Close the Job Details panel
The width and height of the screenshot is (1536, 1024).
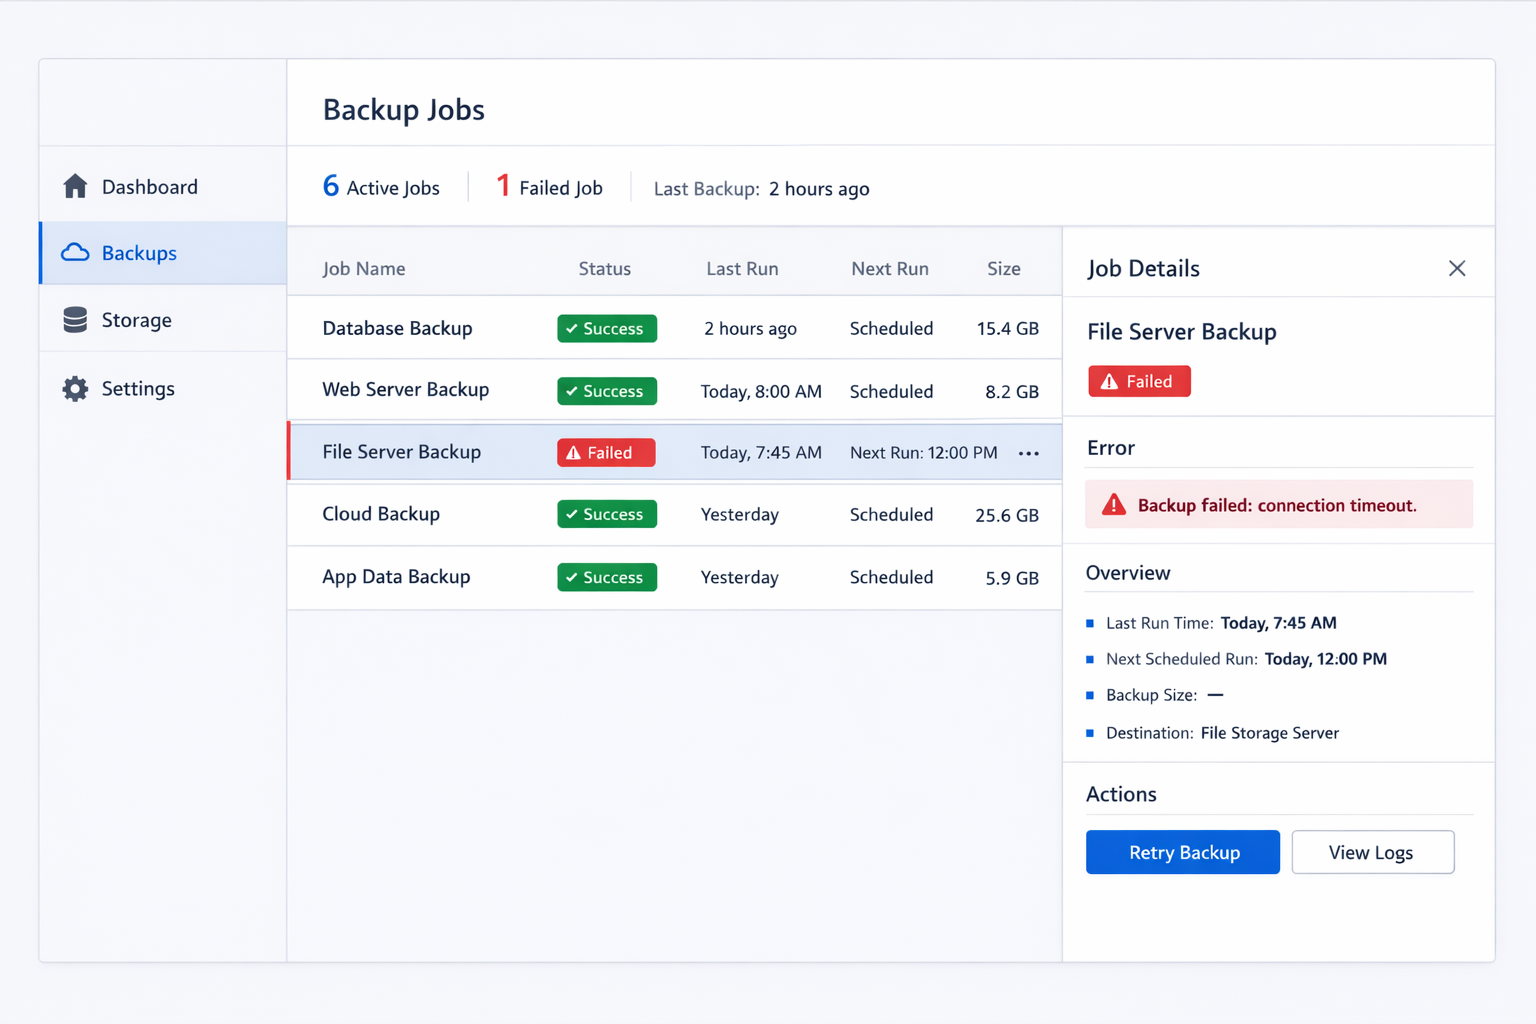[x=1456, y=268]
